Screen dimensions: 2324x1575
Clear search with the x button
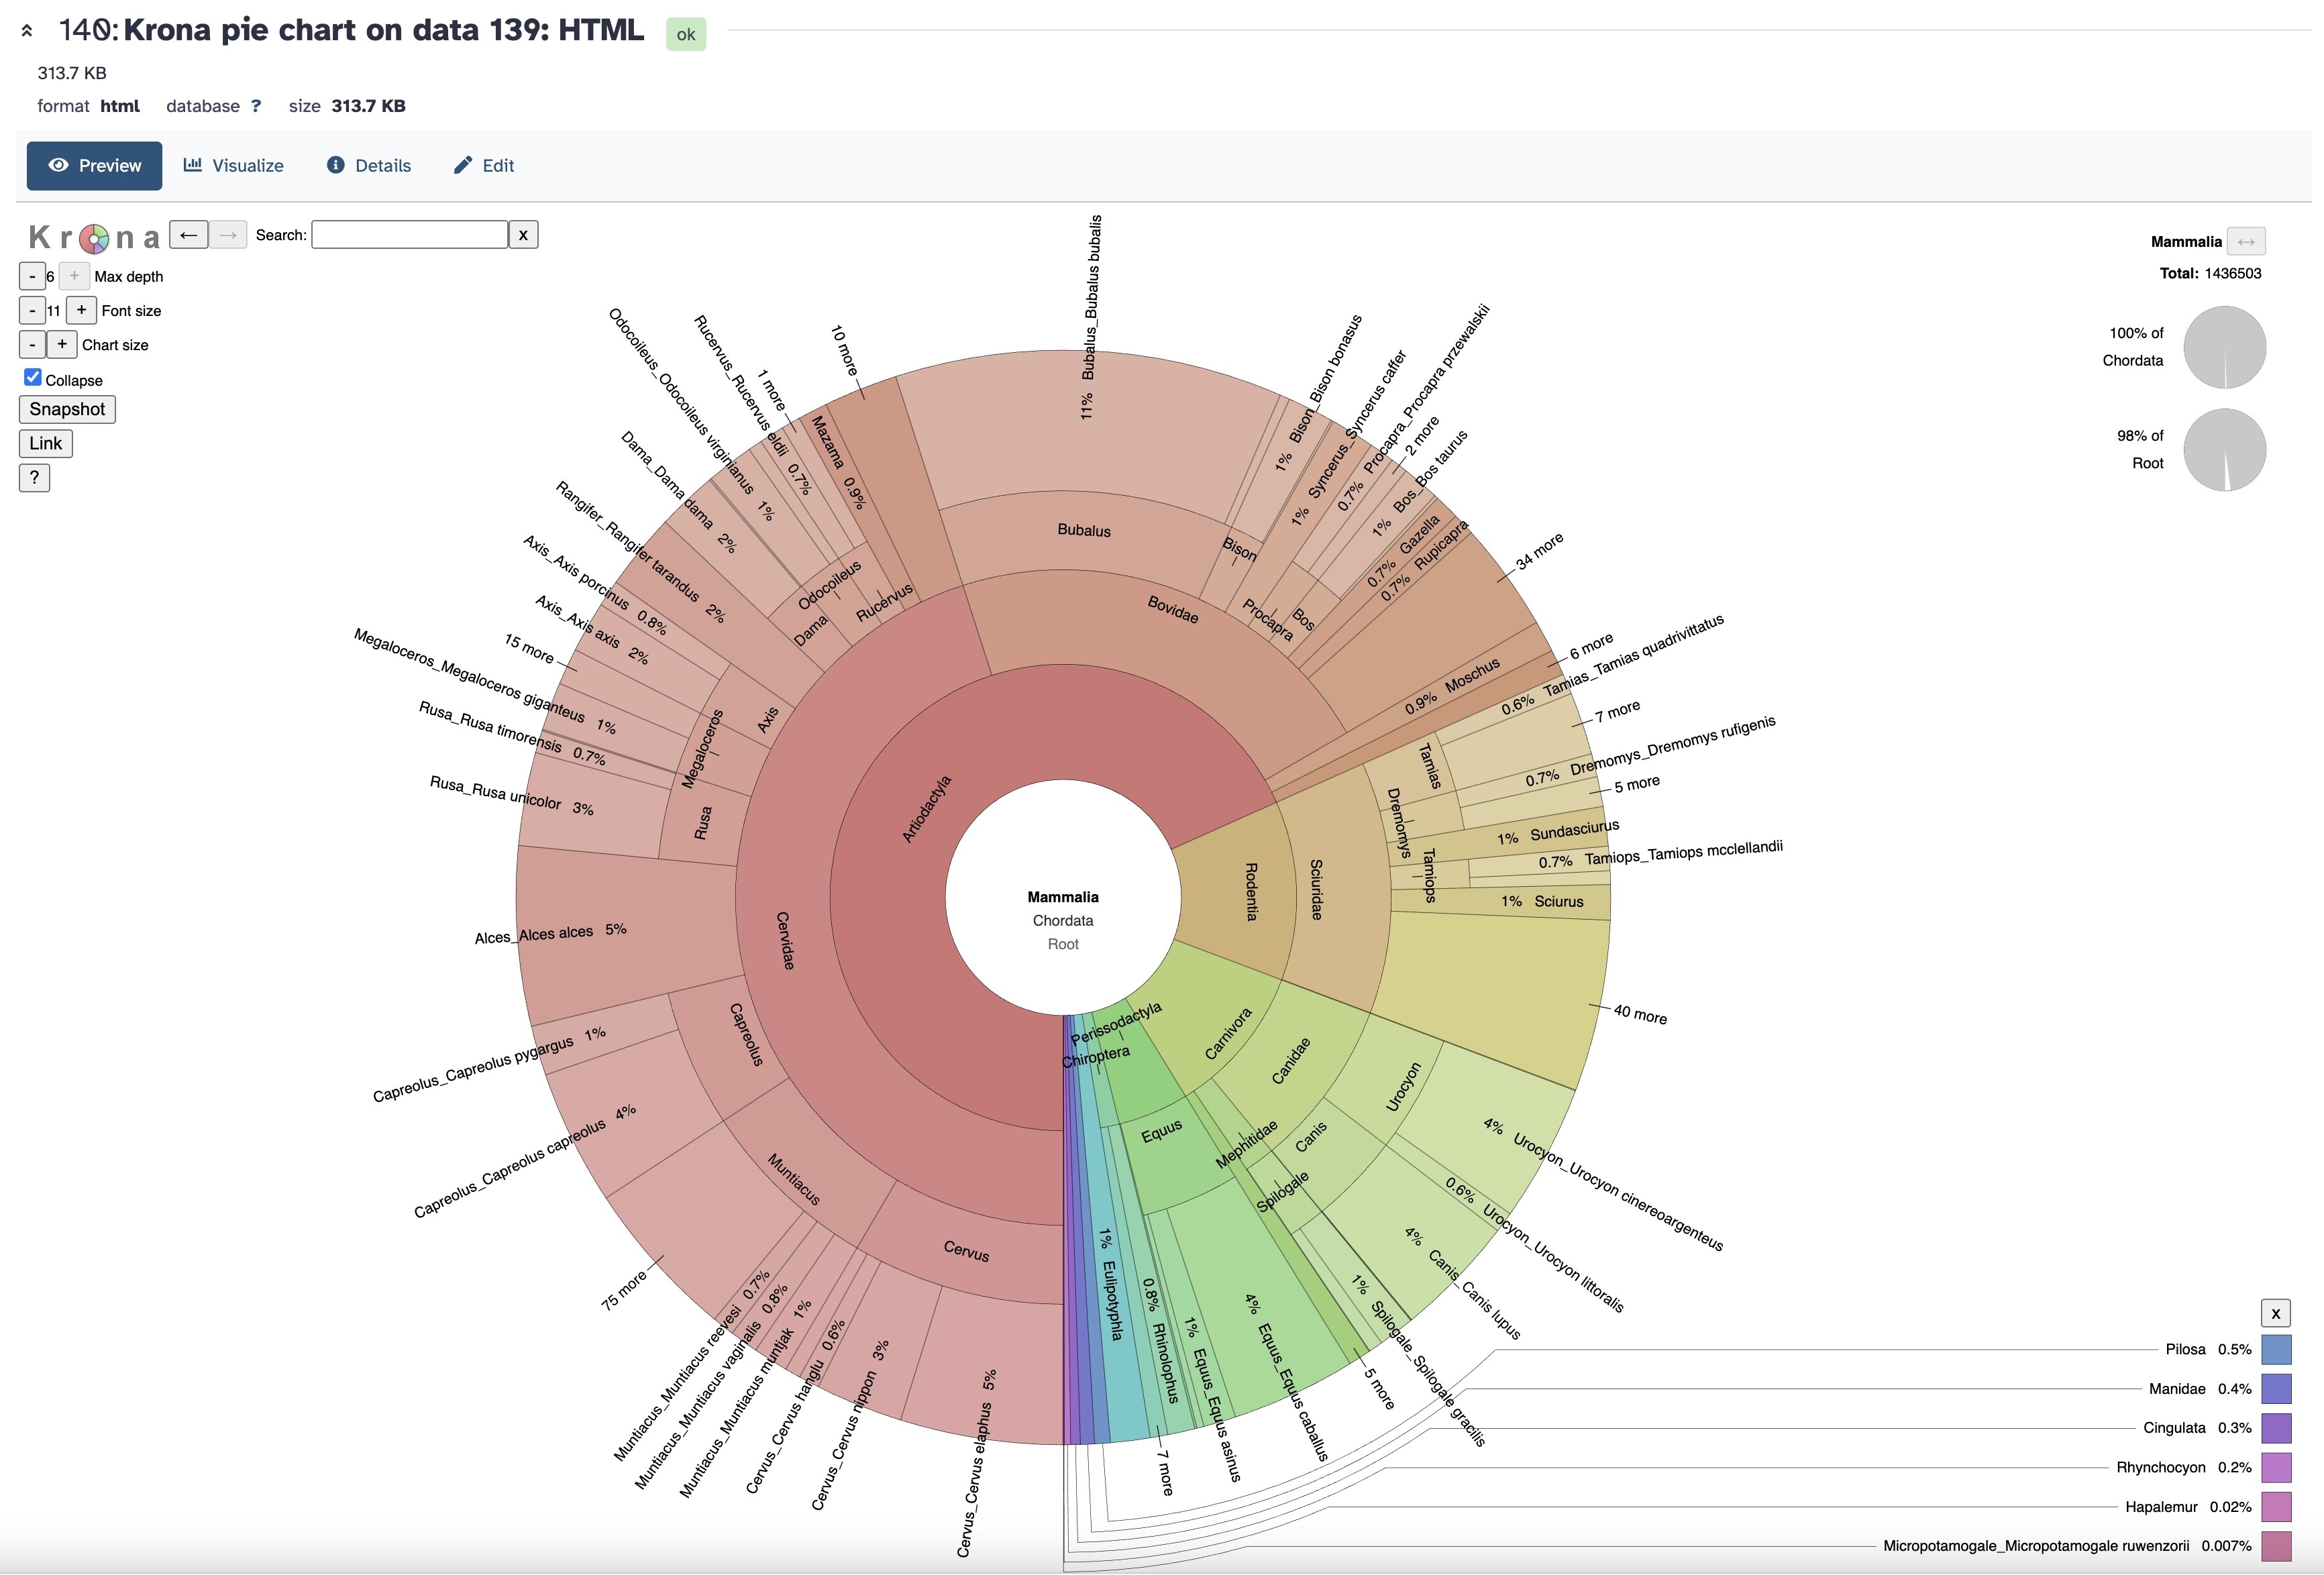coord(523,235)
